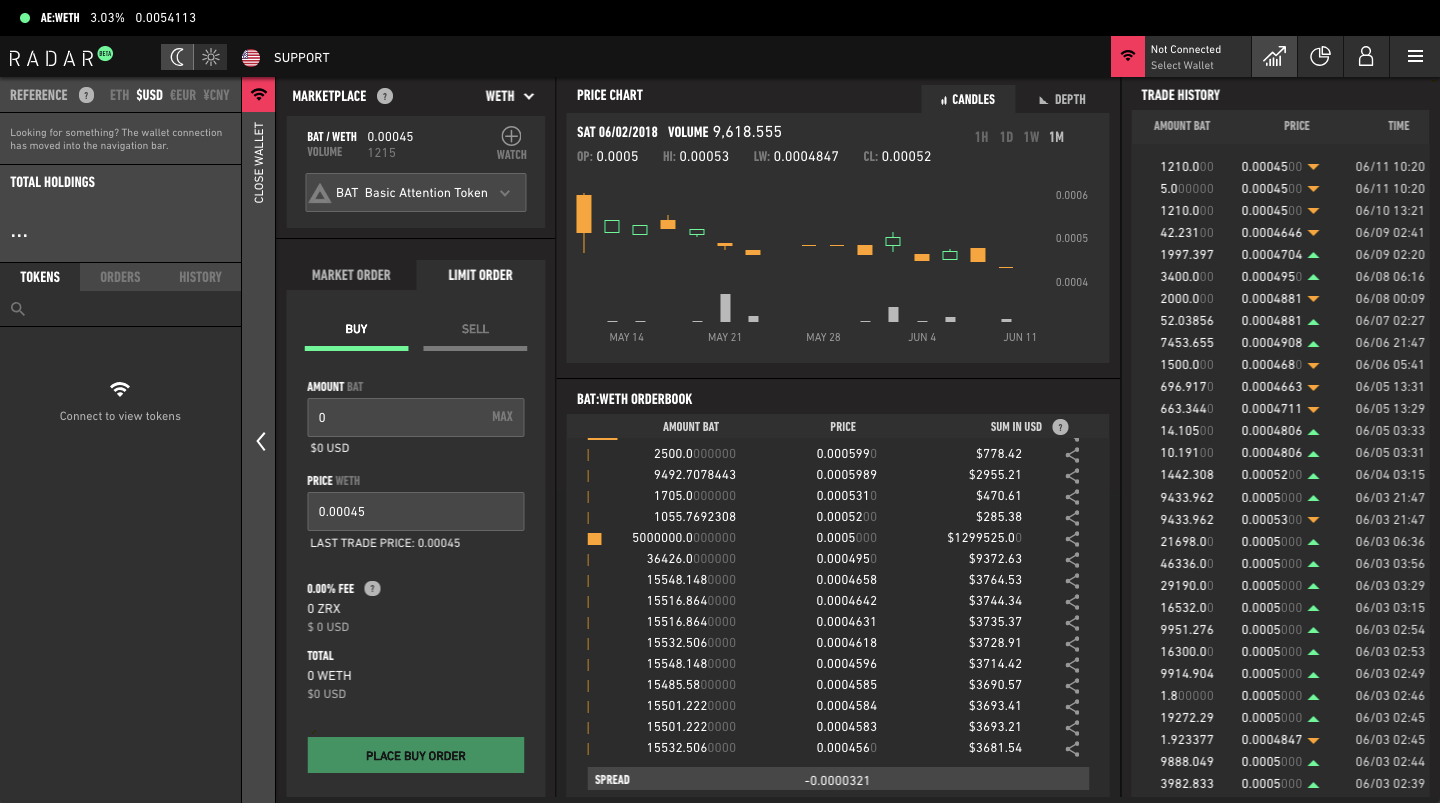Open the portfolio pie chart icon
The width and height of the screenshot is (1440, 803).
(1320, 57)
